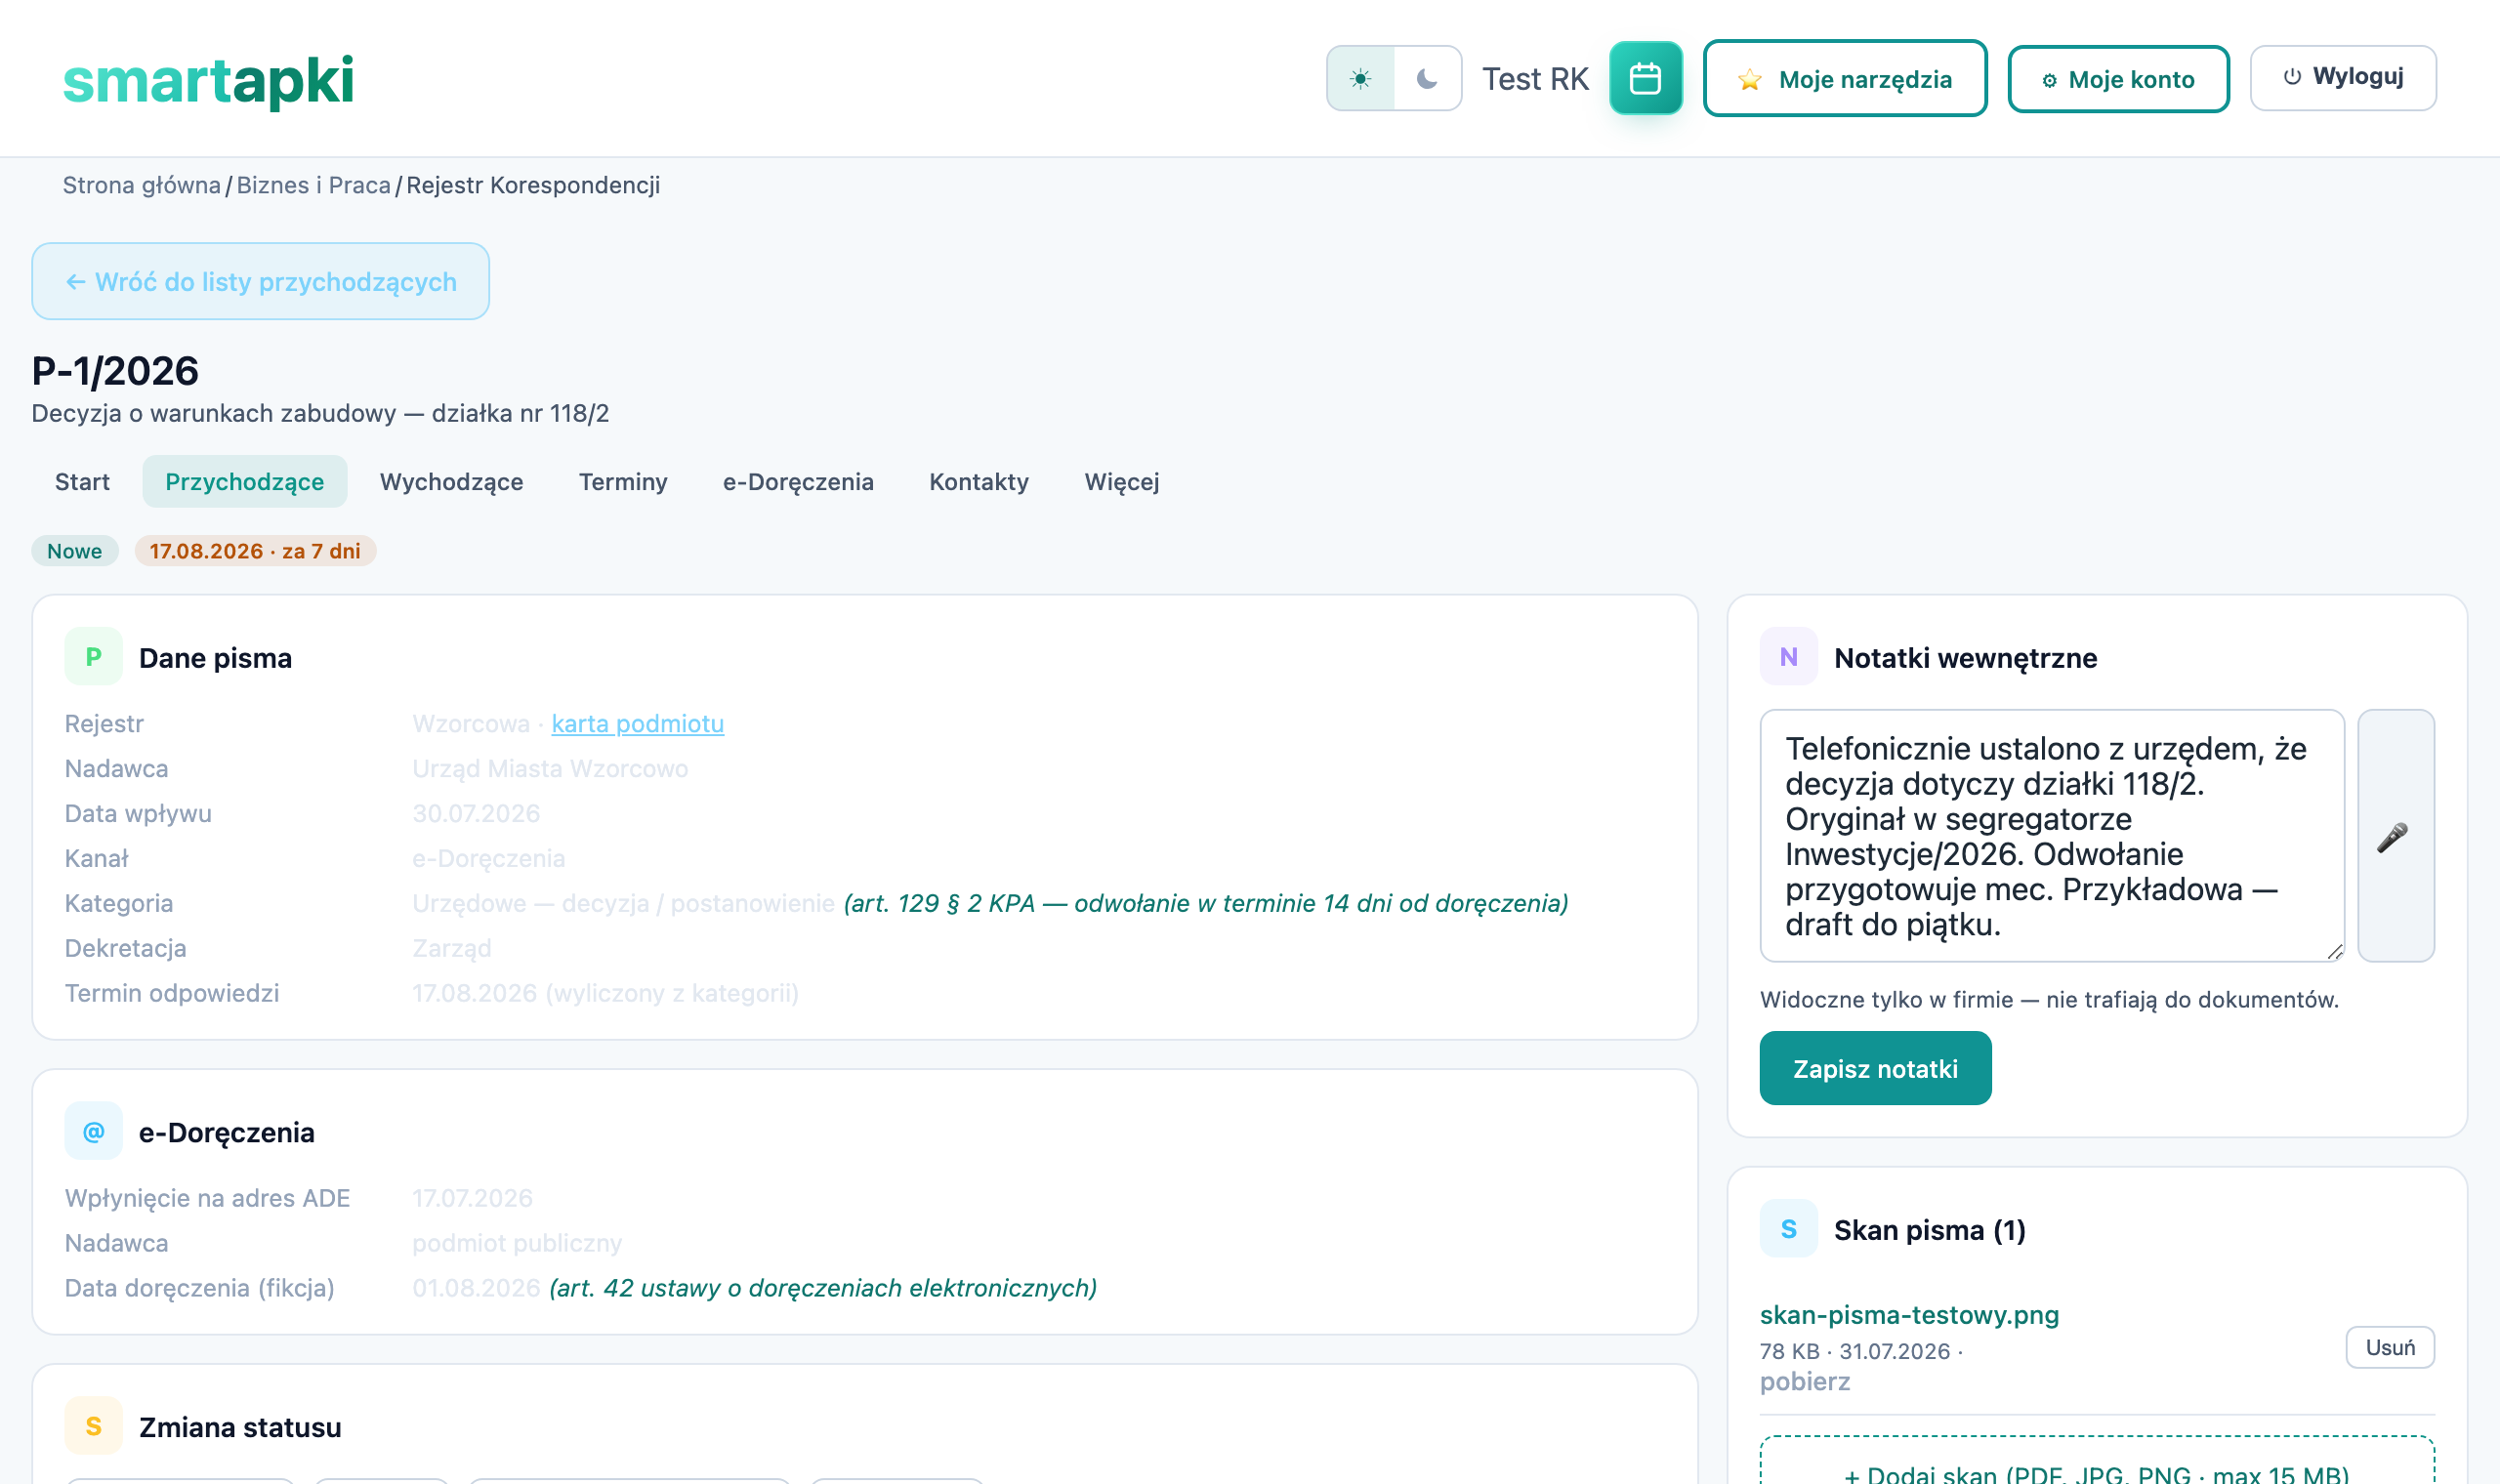The image size is (2500, 1484).
Task: Open Moje narzędzia
Action: coord(1844,78)
